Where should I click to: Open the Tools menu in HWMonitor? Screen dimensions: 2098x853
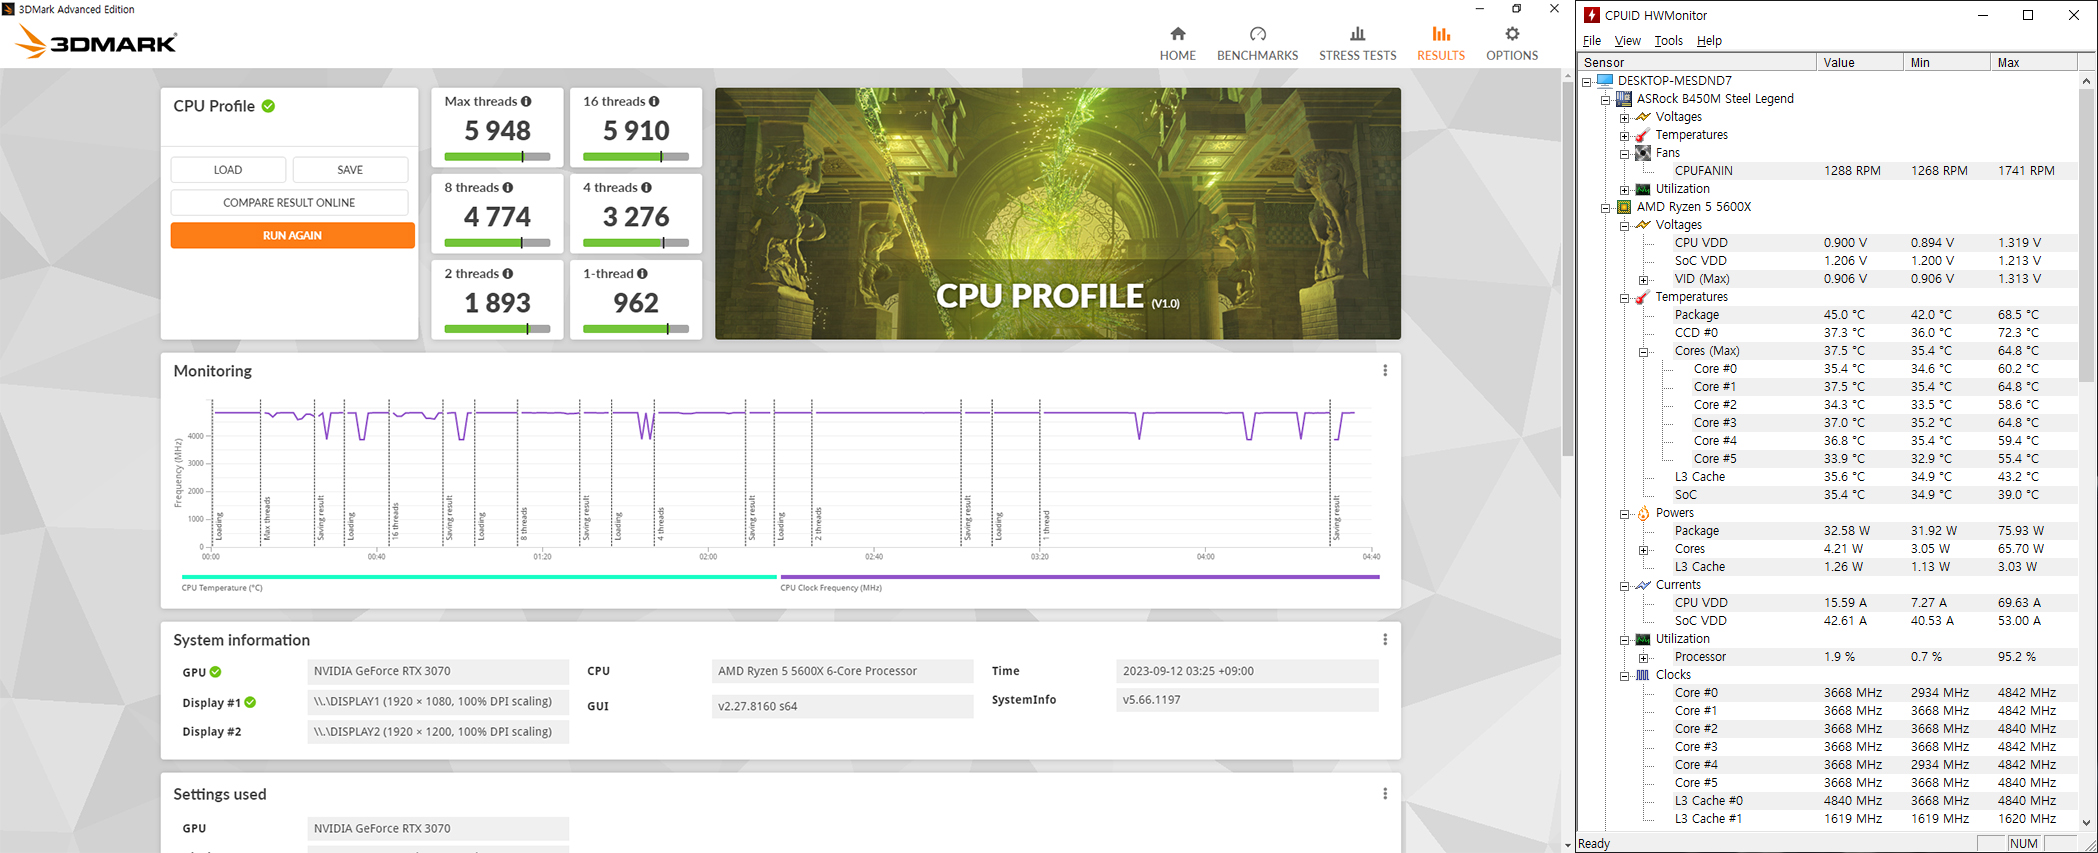click(x=1668, y=41)
